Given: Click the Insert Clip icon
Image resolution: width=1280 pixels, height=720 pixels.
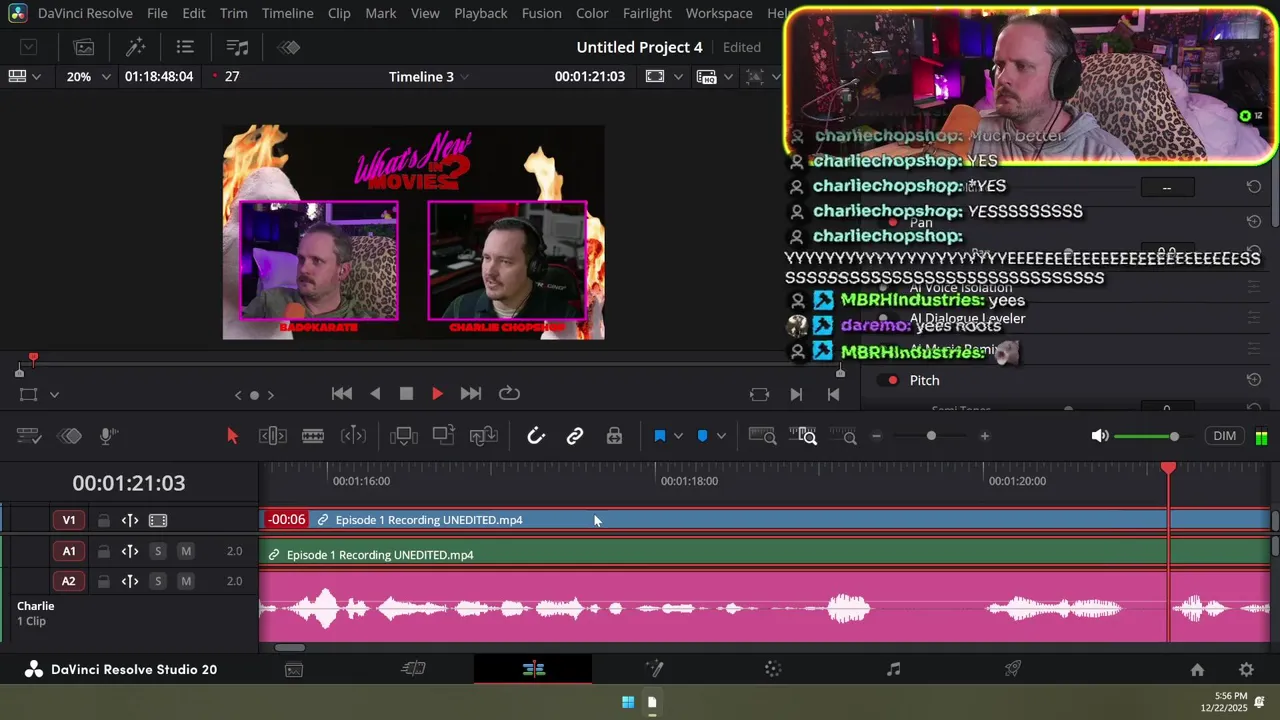Looking at the screenshot, I should 403,436.
